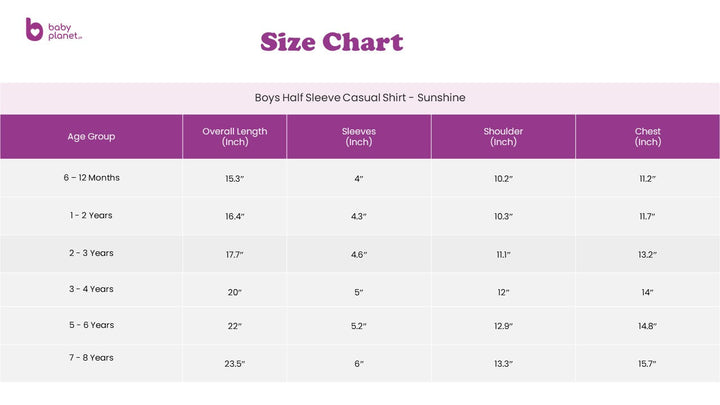
Task: Select the 6 – 12 Months row label
Action: 91,178
